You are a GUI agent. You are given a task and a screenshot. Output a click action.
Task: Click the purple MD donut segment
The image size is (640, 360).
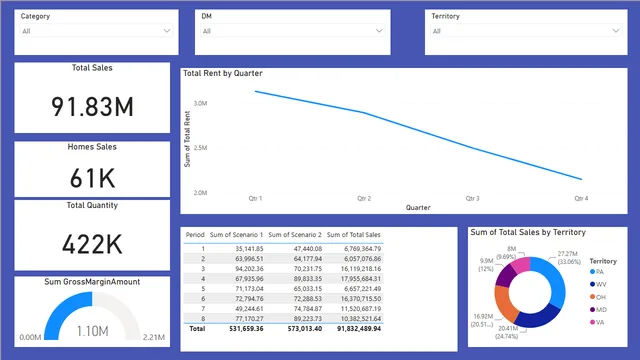pos(505,275)
